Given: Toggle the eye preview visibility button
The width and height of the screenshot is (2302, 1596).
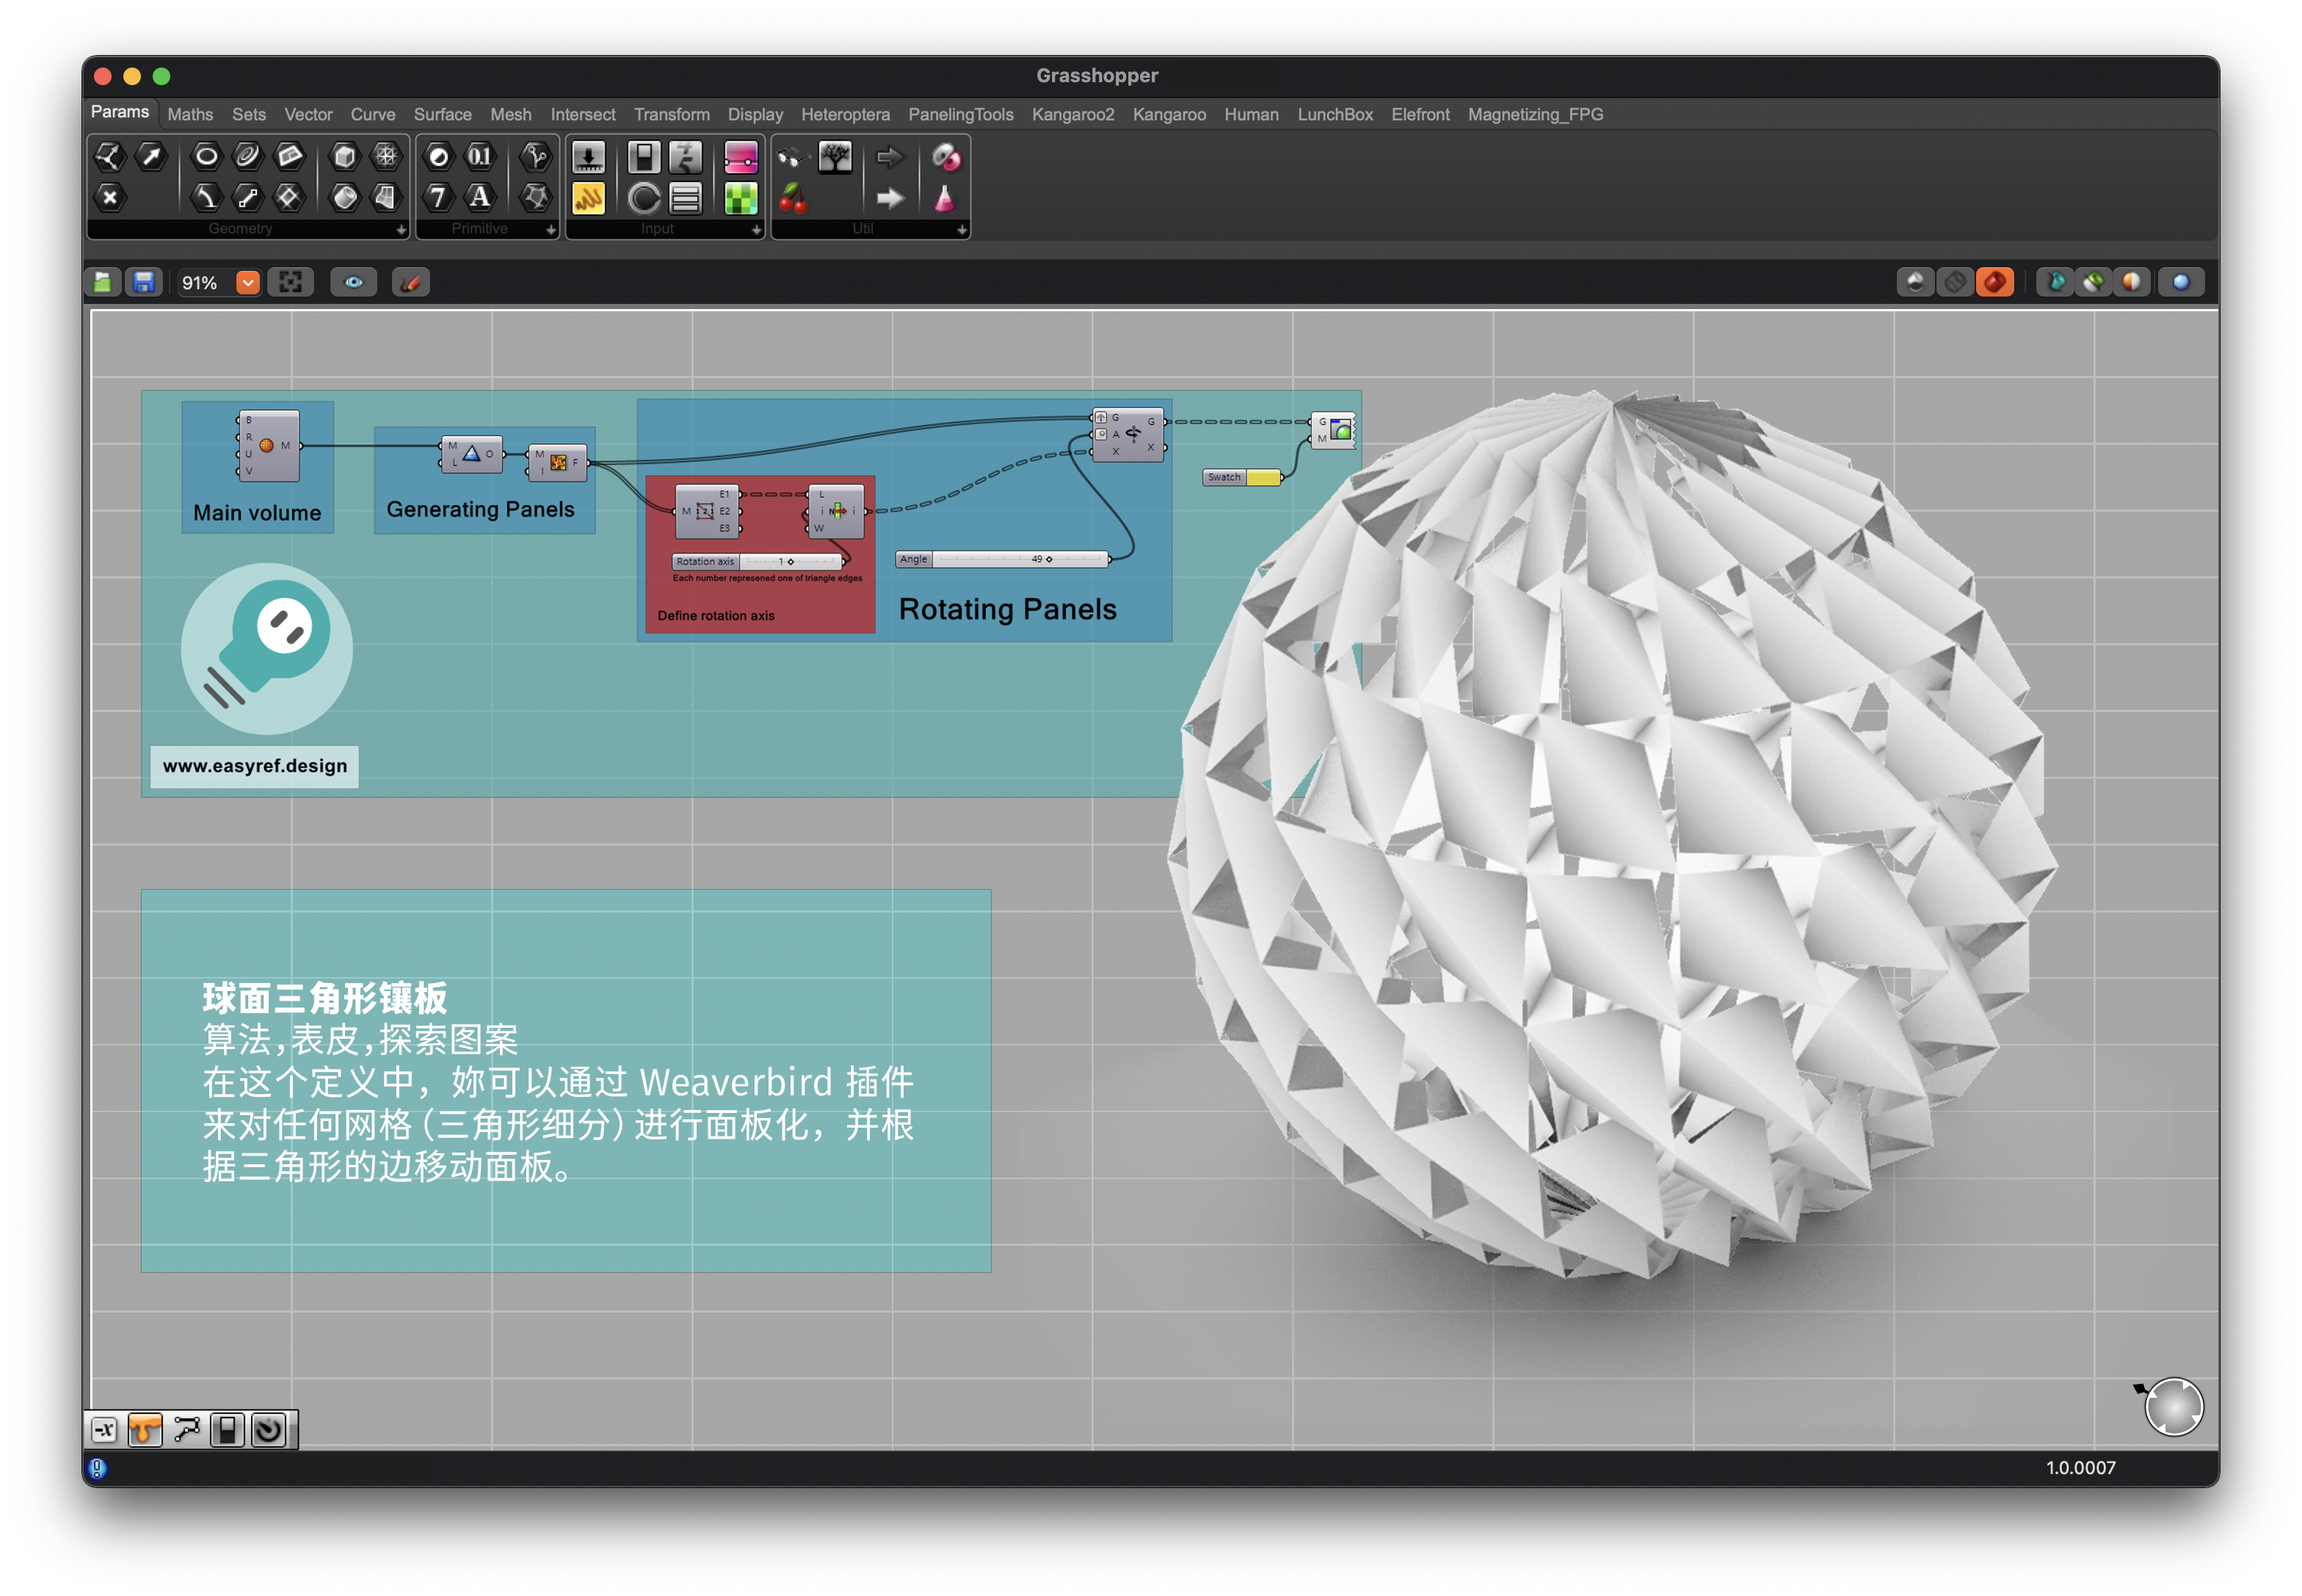Looking at the screenshot, I should coord(353,283).
